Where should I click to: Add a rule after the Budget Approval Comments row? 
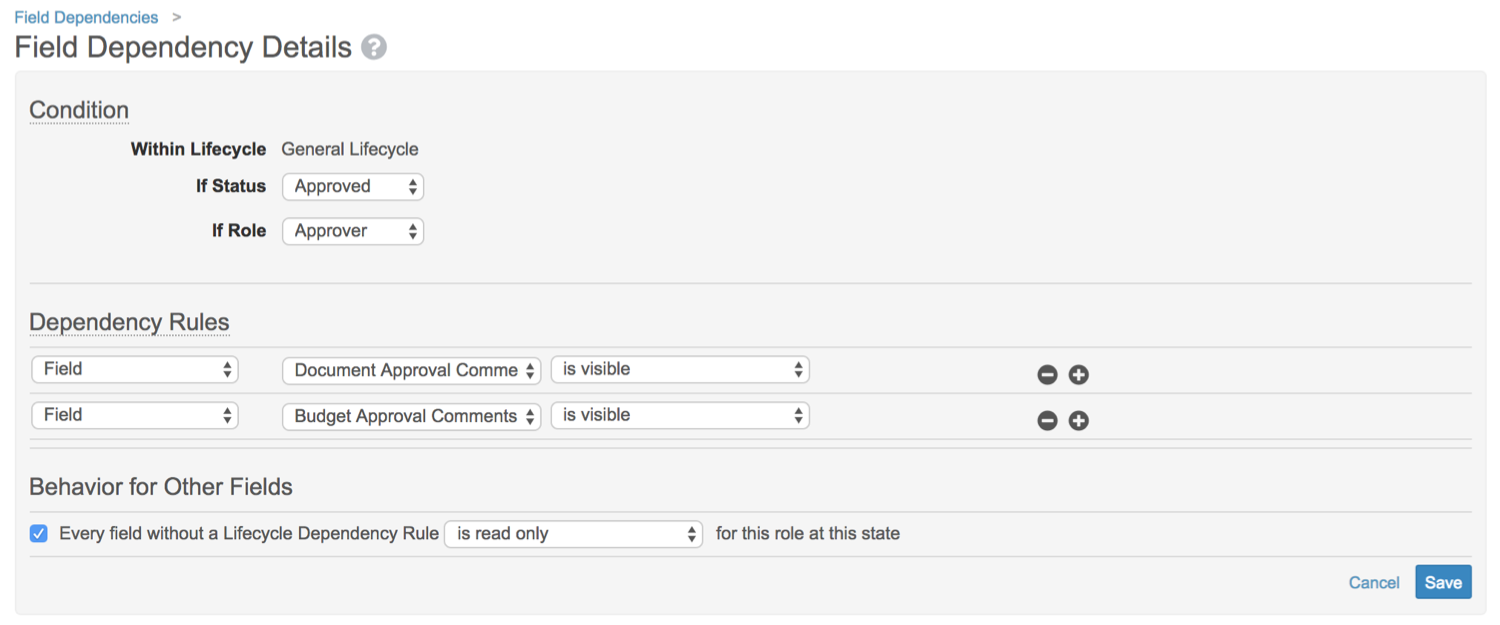point(1078,421)
